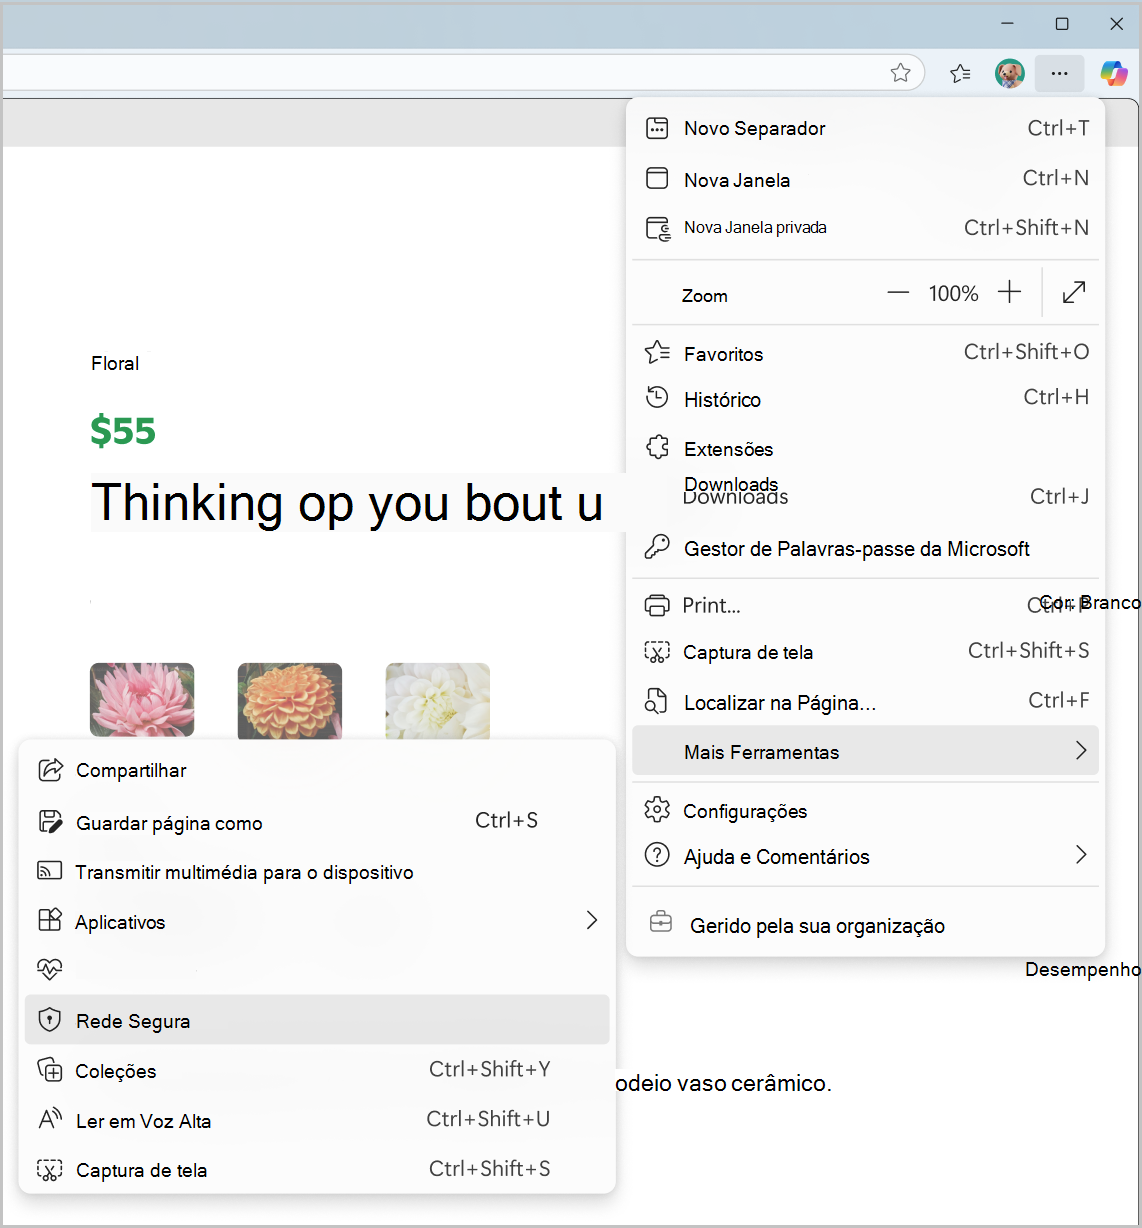Click the Rede Segura shield icon
The height and width of the screenshot is (1228, 1142).
coord(50,1020)
